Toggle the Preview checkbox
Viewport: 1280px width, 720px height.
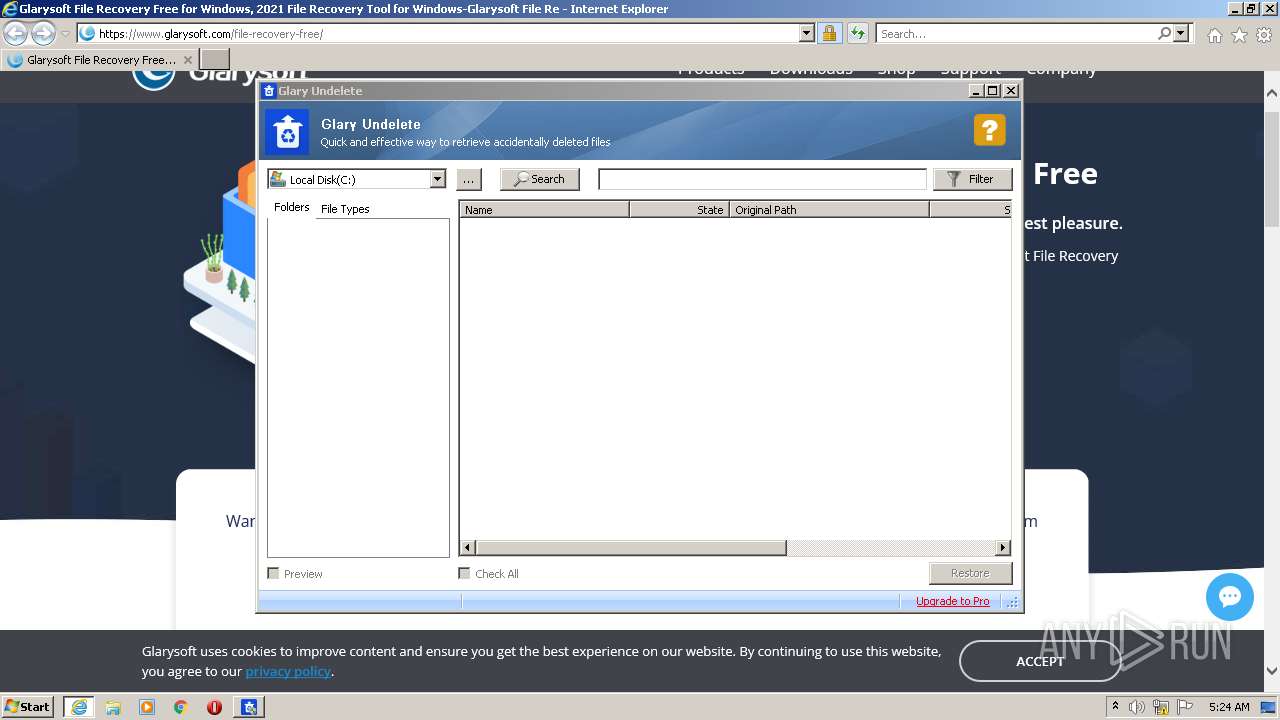coord(273,573)
